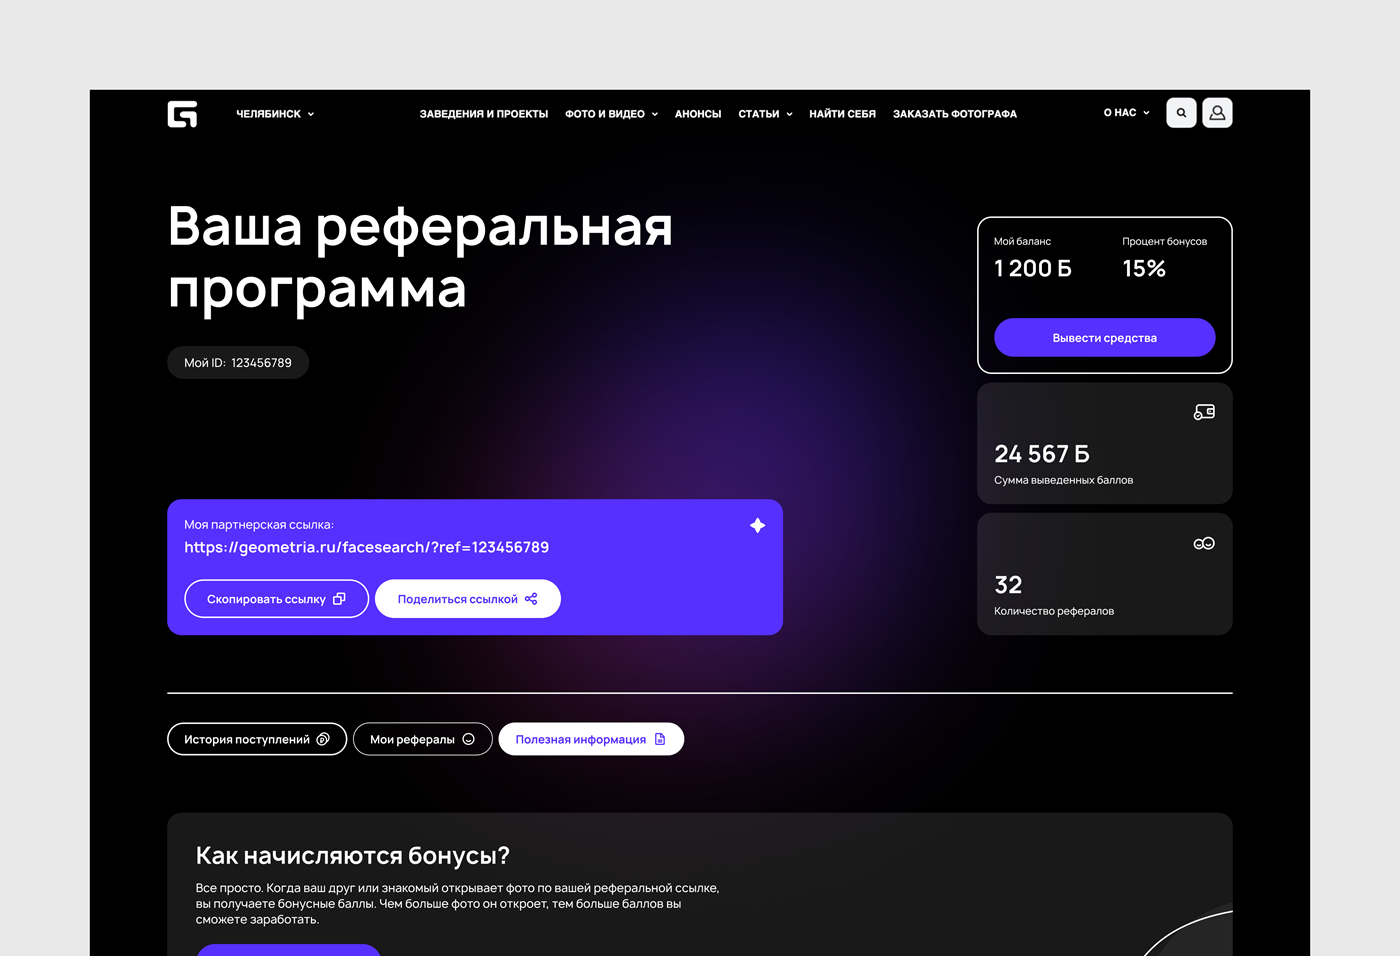Click the Geometria logo
1400x956 pixels.
(x=183, y=113)
